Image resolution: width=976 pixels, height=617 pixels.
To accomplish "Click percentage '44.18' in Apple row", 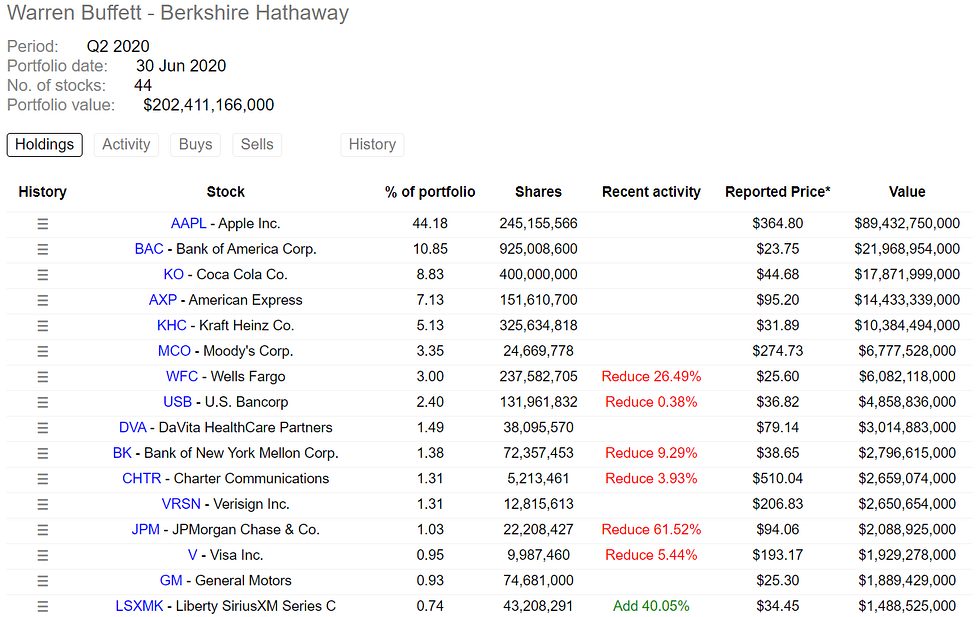I will [430, 224].
